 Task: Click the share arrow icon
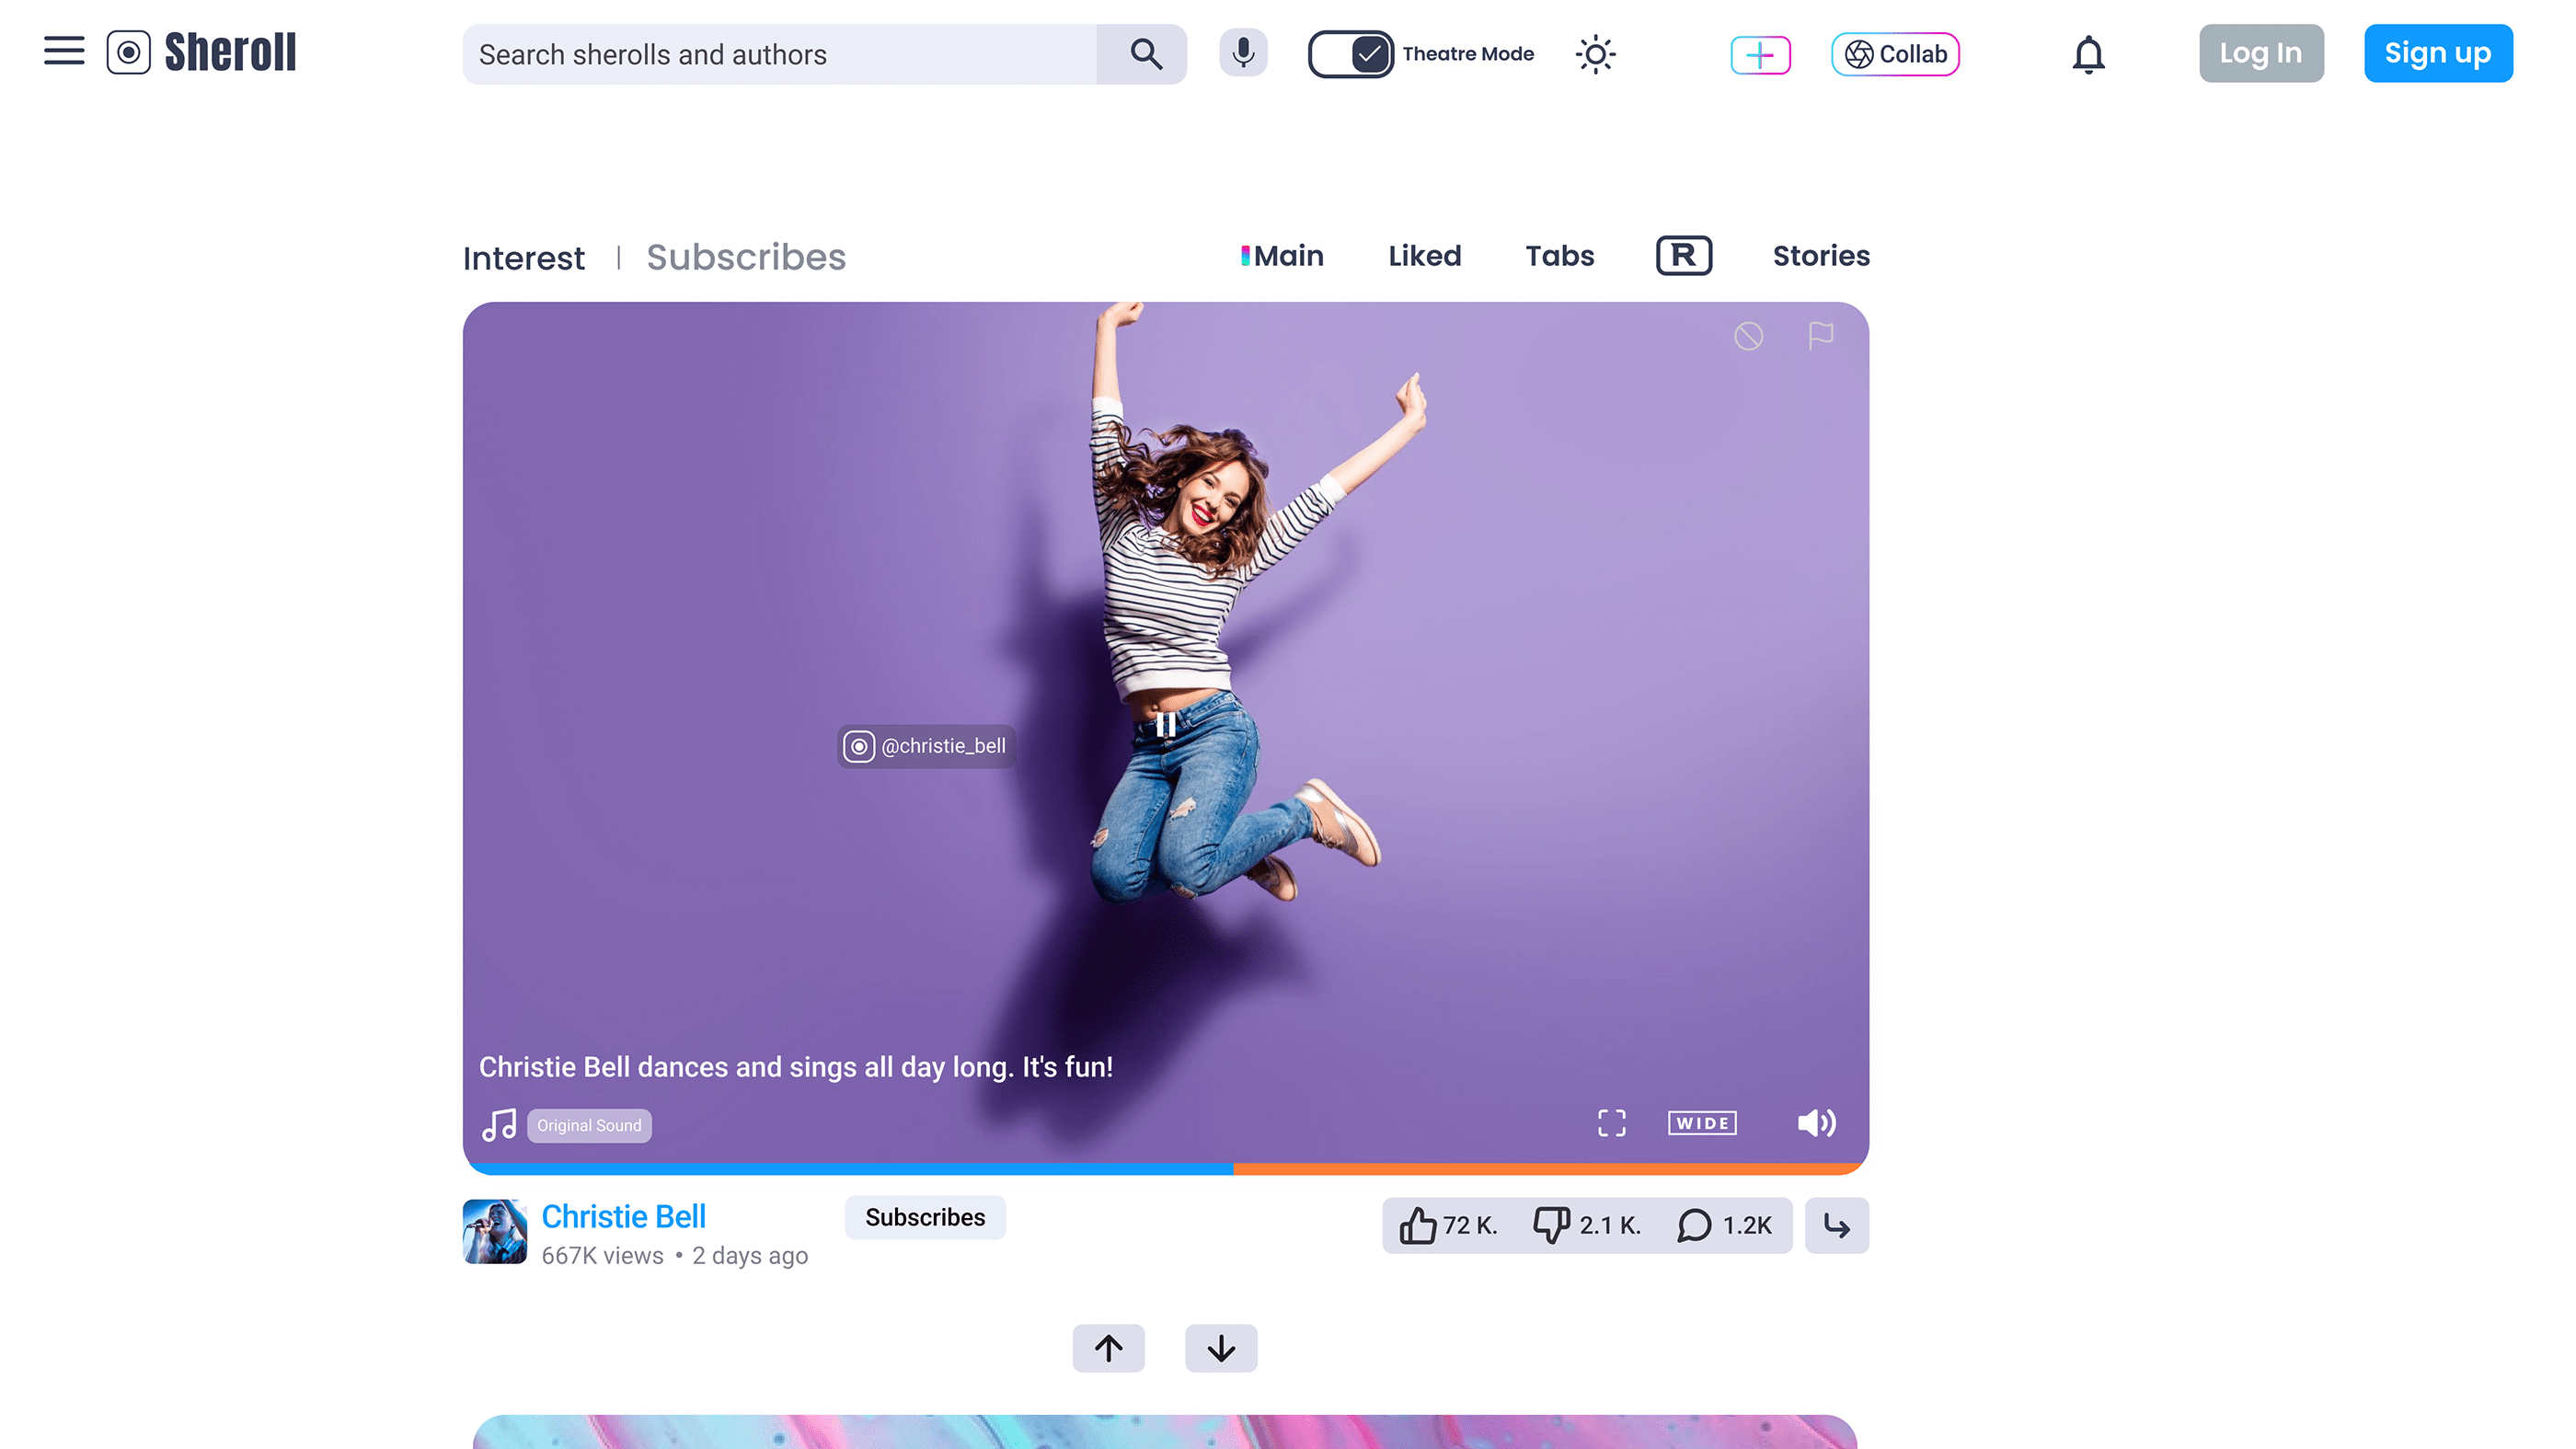click(1836, 1225)
